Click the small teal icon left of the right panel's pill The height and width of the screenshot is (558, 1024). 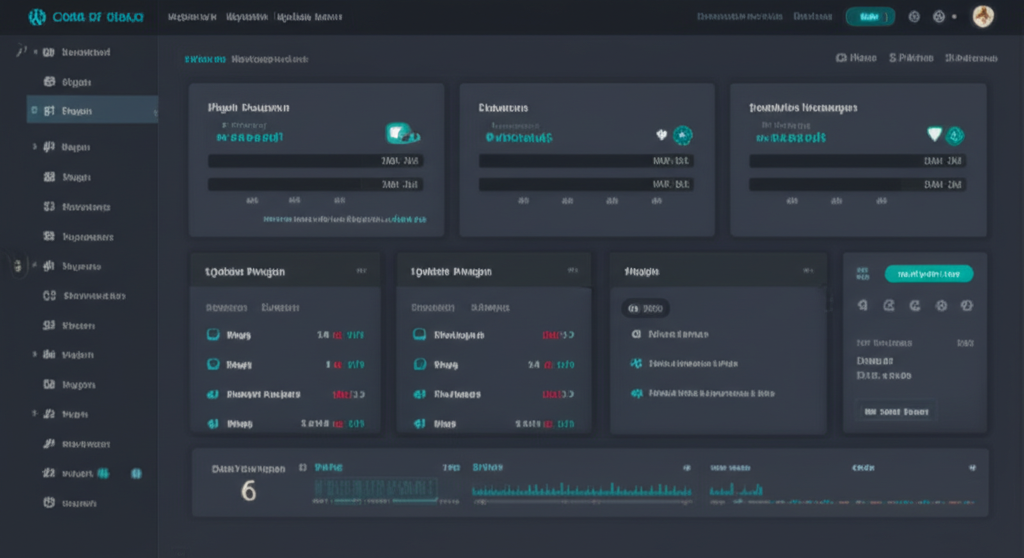coord(863,274)
